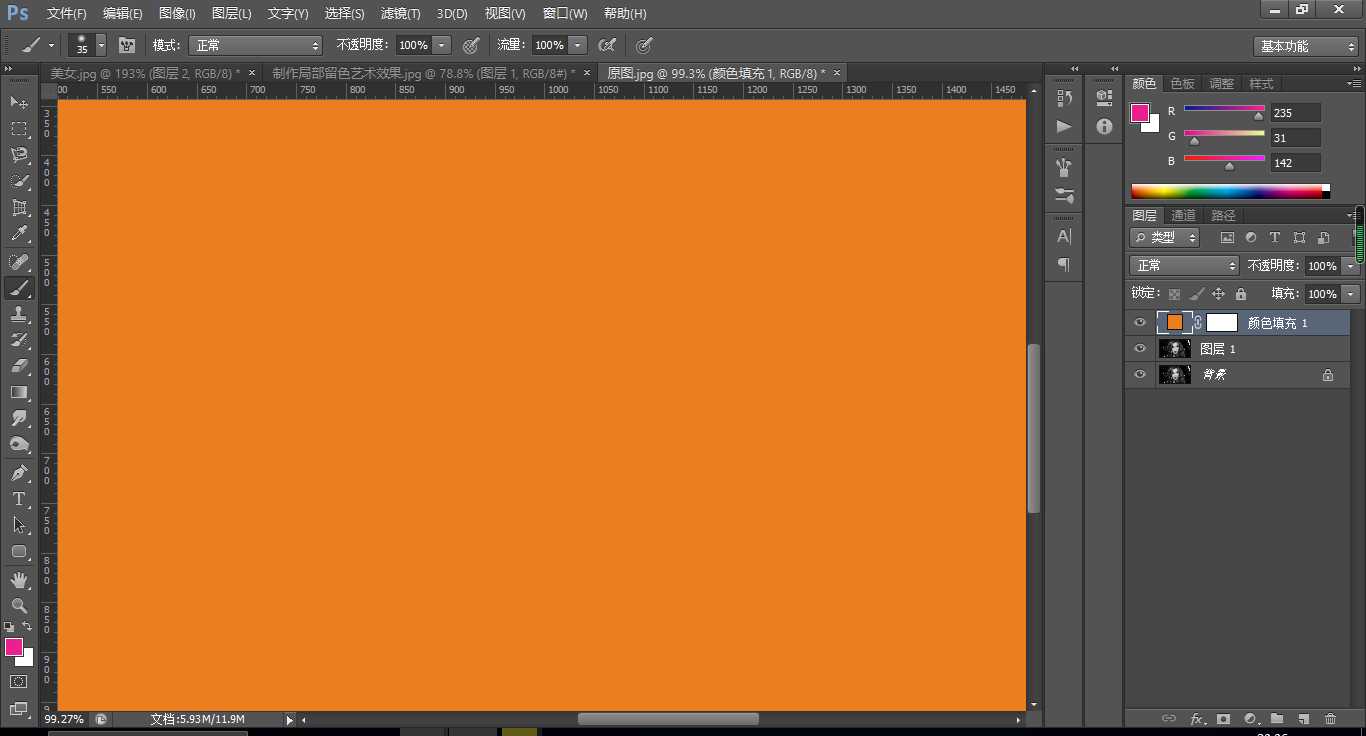Viewport: 1366px width, 736px height.
Task: Select the Brush tool in the toolbox
Action: coord(19,288)
